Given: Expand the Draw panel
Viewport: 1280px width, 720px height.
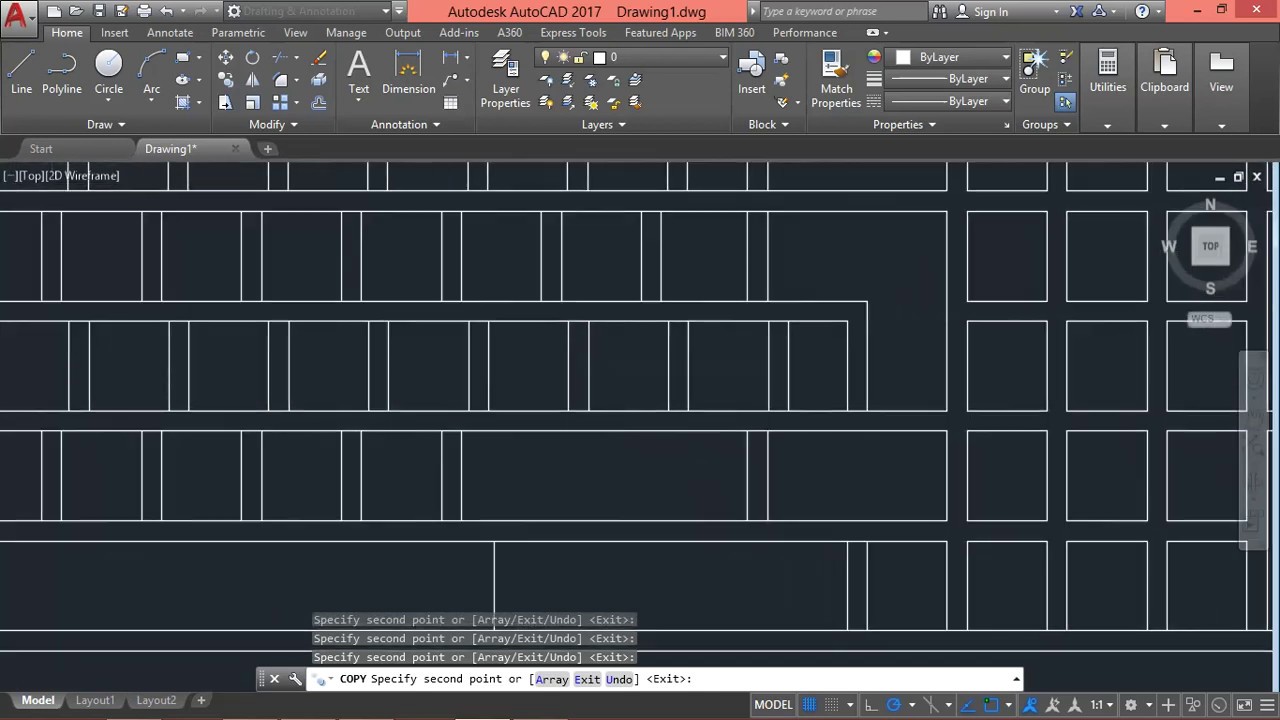Looking at the screenshot, I should [x=106, y=125].
